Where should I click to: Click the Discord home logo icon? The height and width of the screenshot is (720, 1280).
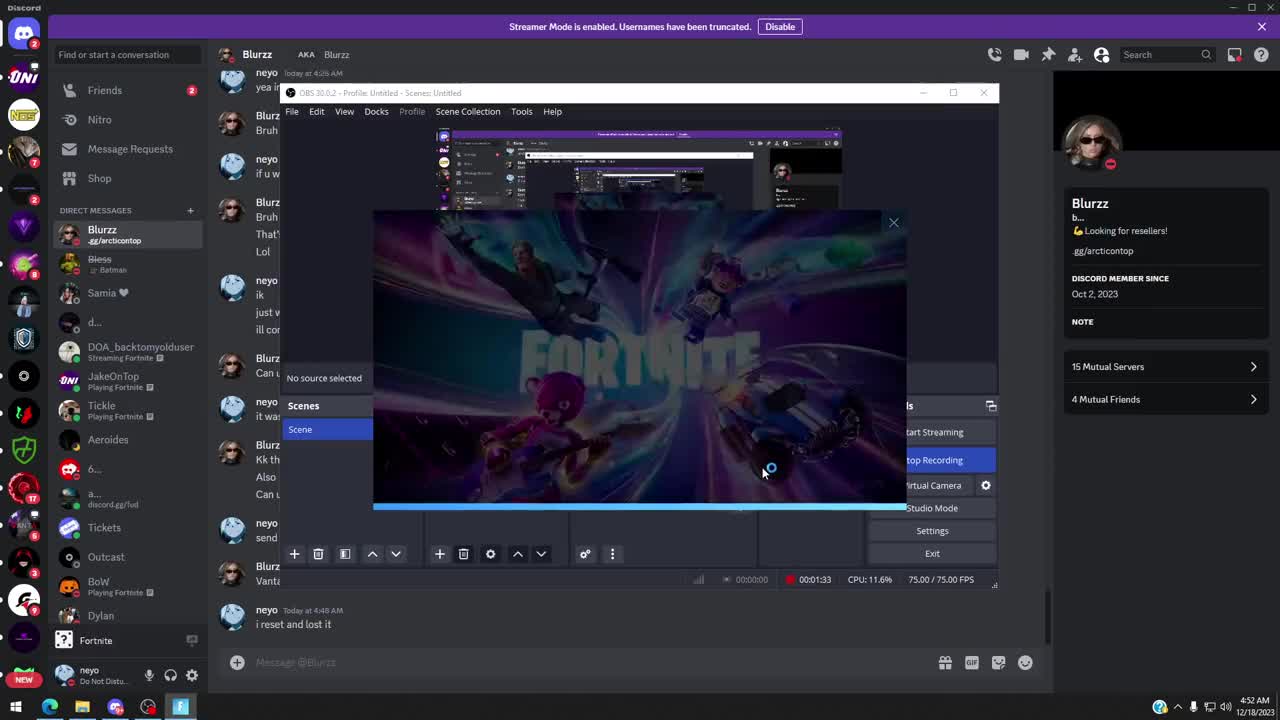pyautogui.click(x=23, y=34)
